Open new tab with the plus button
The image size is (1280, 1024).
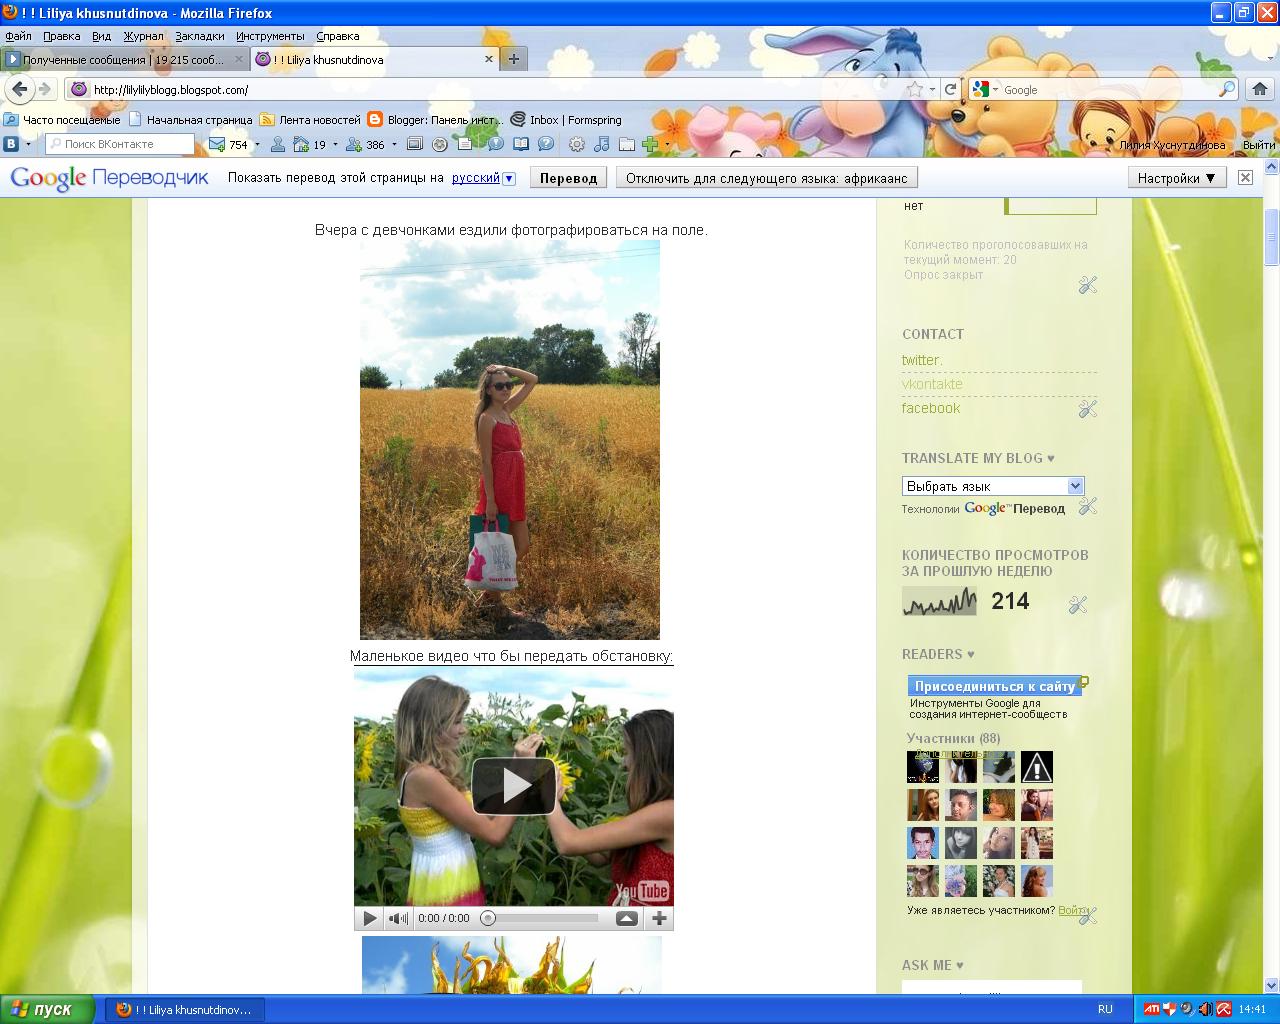tap(513, 59)
